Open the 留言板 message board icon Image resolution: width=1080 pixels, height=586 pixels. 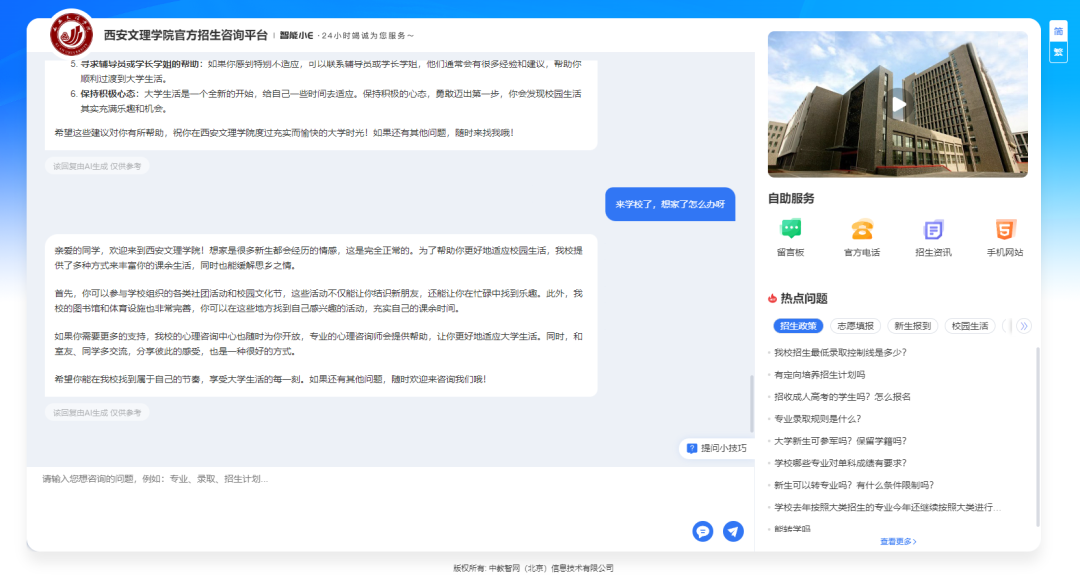pyautogui.click(x=790, y=230)
